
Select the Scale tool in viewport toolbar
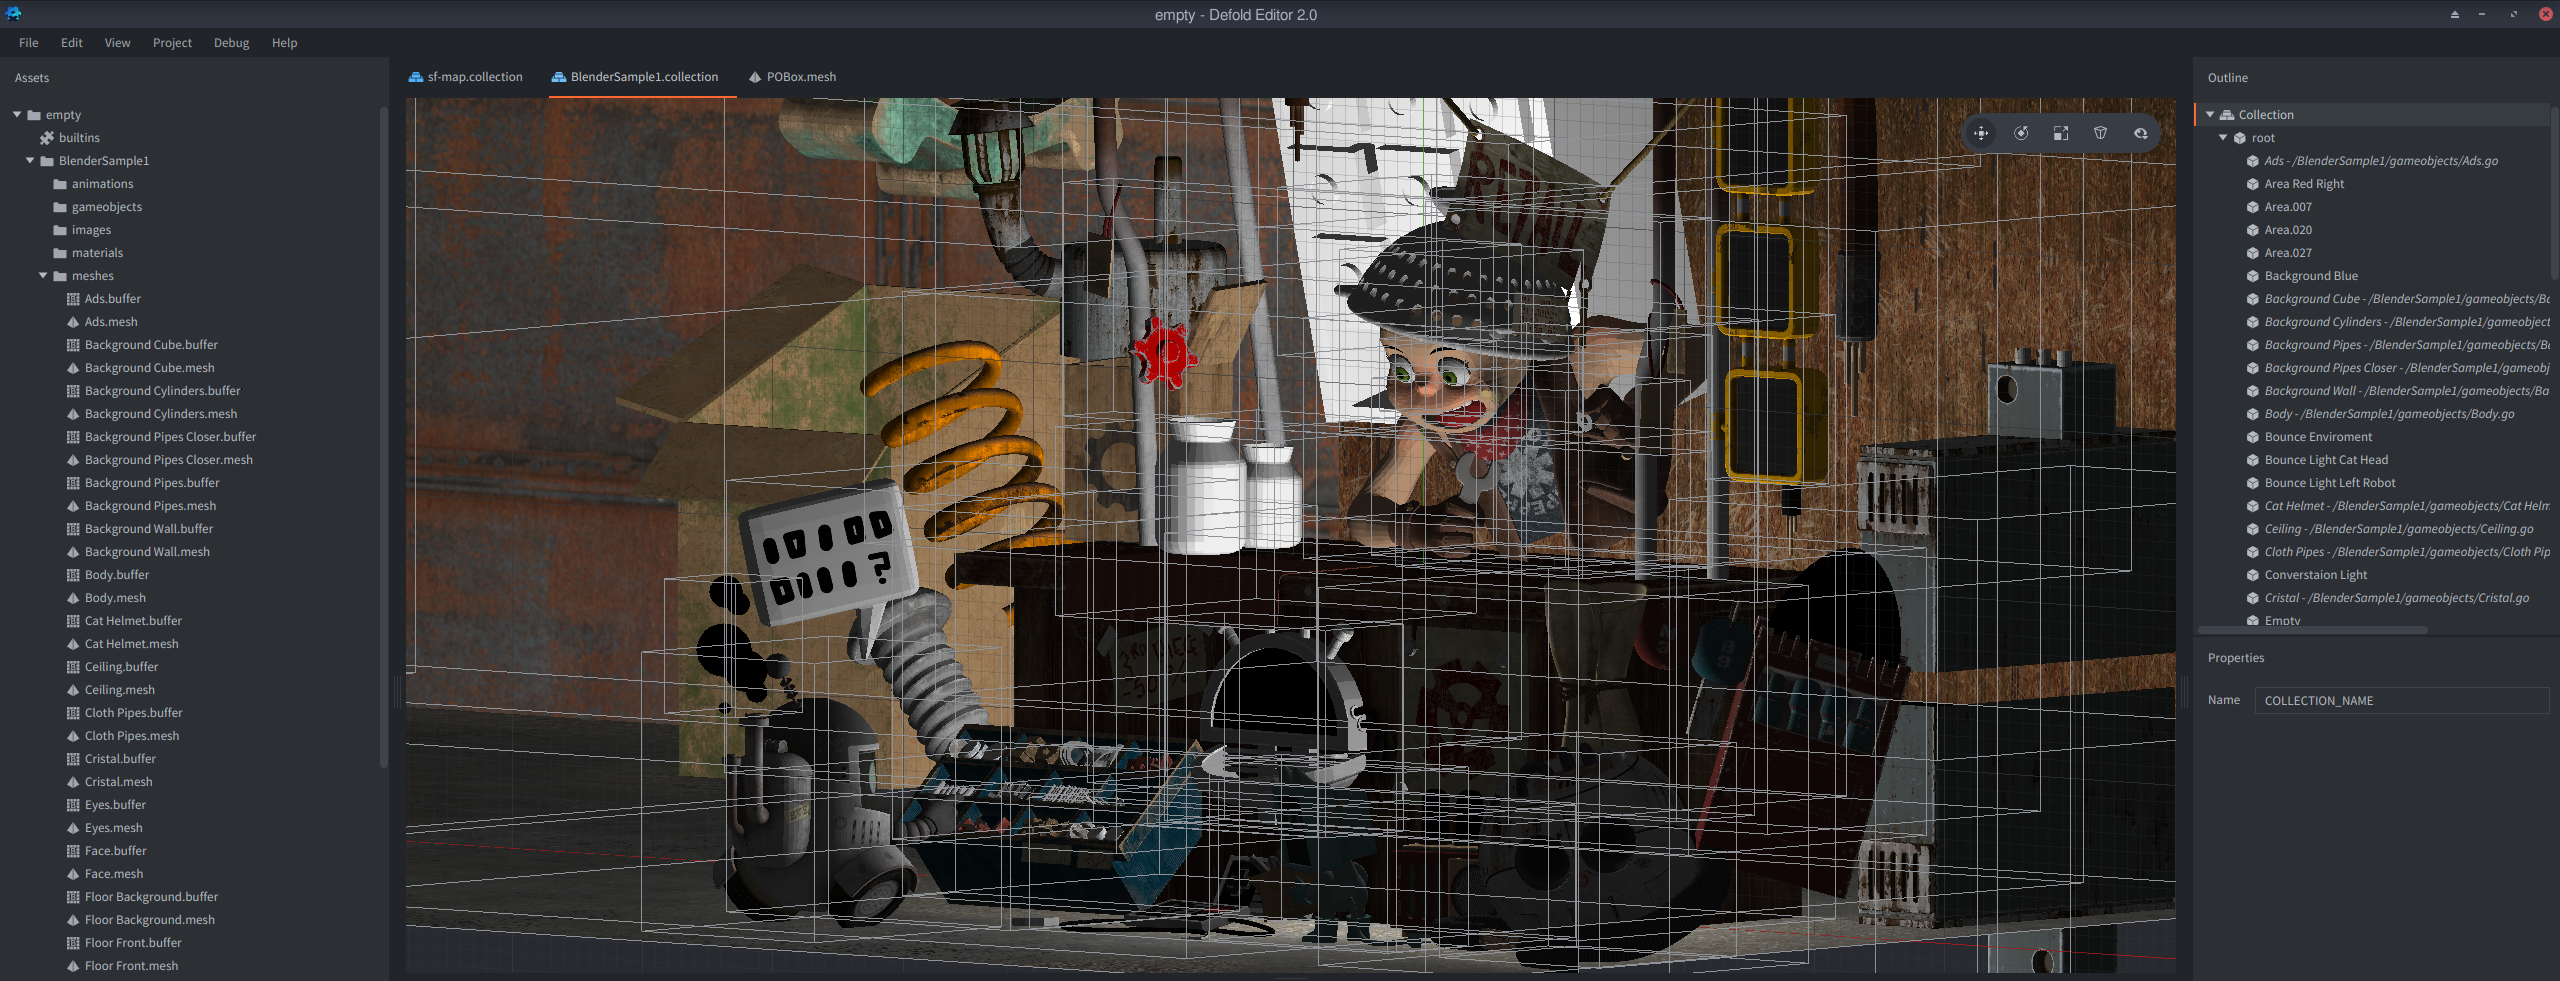[2061, 134]
